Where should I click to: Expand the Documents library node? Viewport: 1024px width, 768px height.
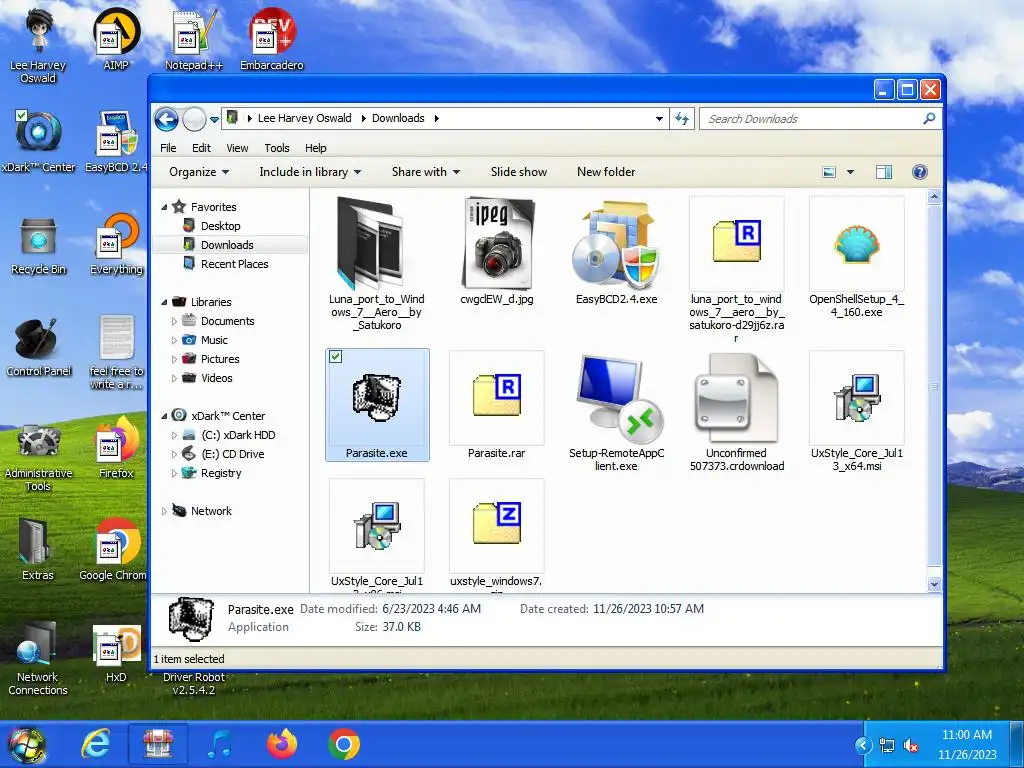pos(174,321)
